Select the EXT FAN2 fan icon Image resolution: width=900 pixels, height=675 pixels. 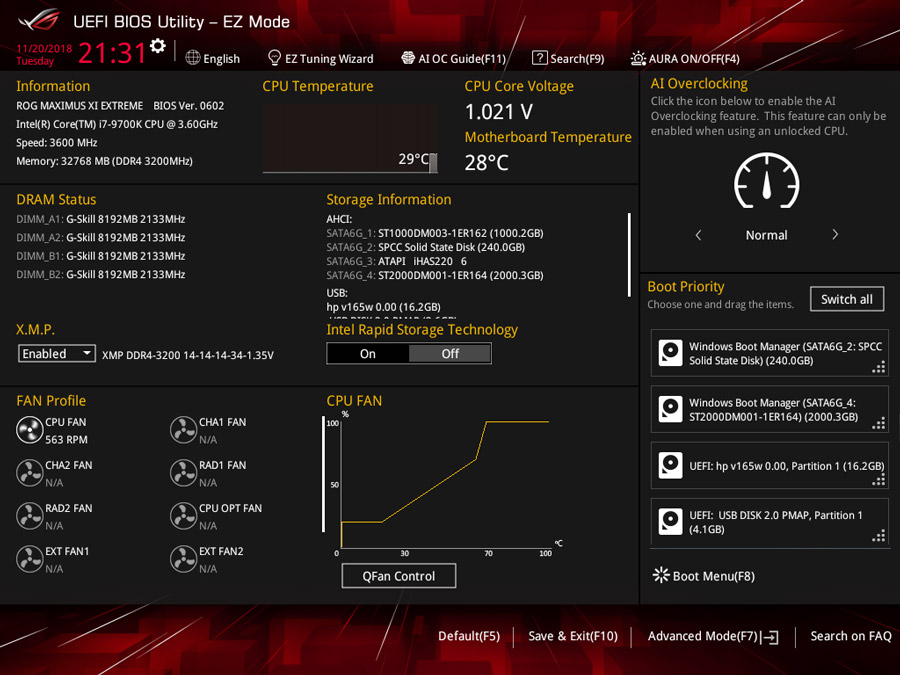(x=184, y=559)
